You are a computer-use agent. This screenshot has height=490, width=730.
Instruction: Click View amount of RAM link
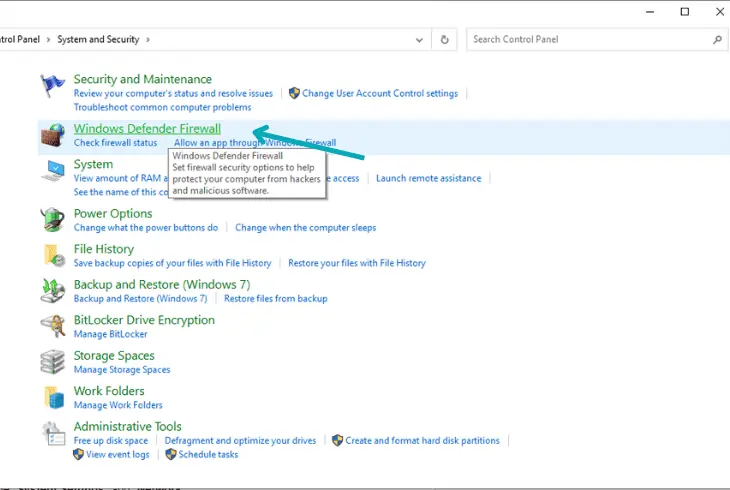tap(121, 178)
